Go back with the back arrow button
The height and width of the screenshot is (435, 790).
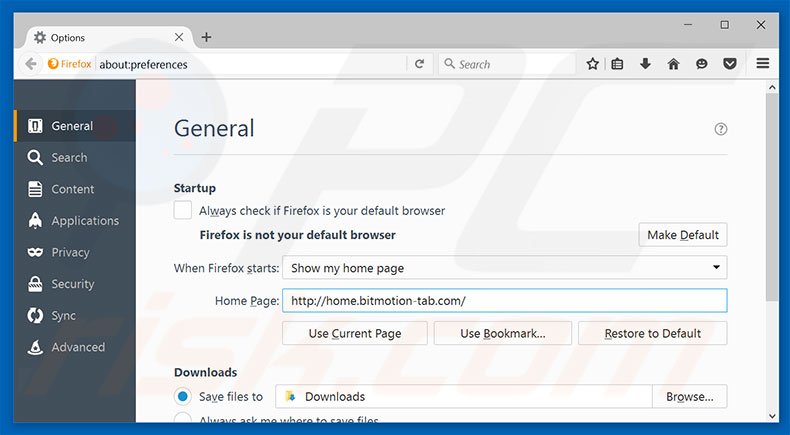(31, 64)
